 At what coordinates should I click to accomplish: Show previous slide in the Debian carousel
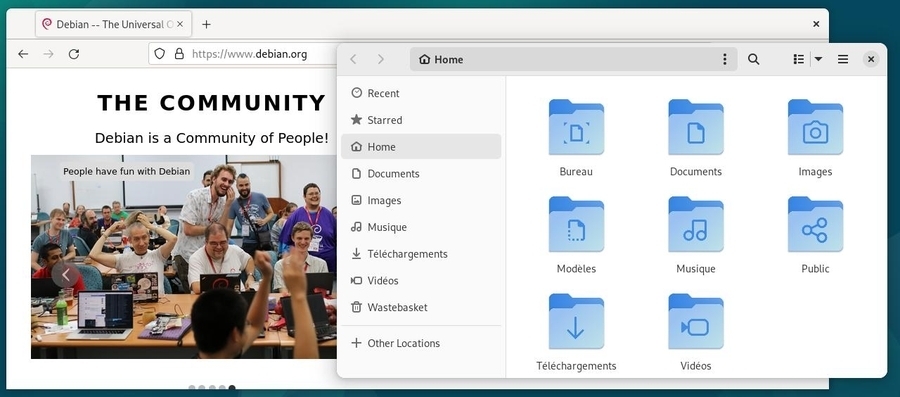click(65, 275)
